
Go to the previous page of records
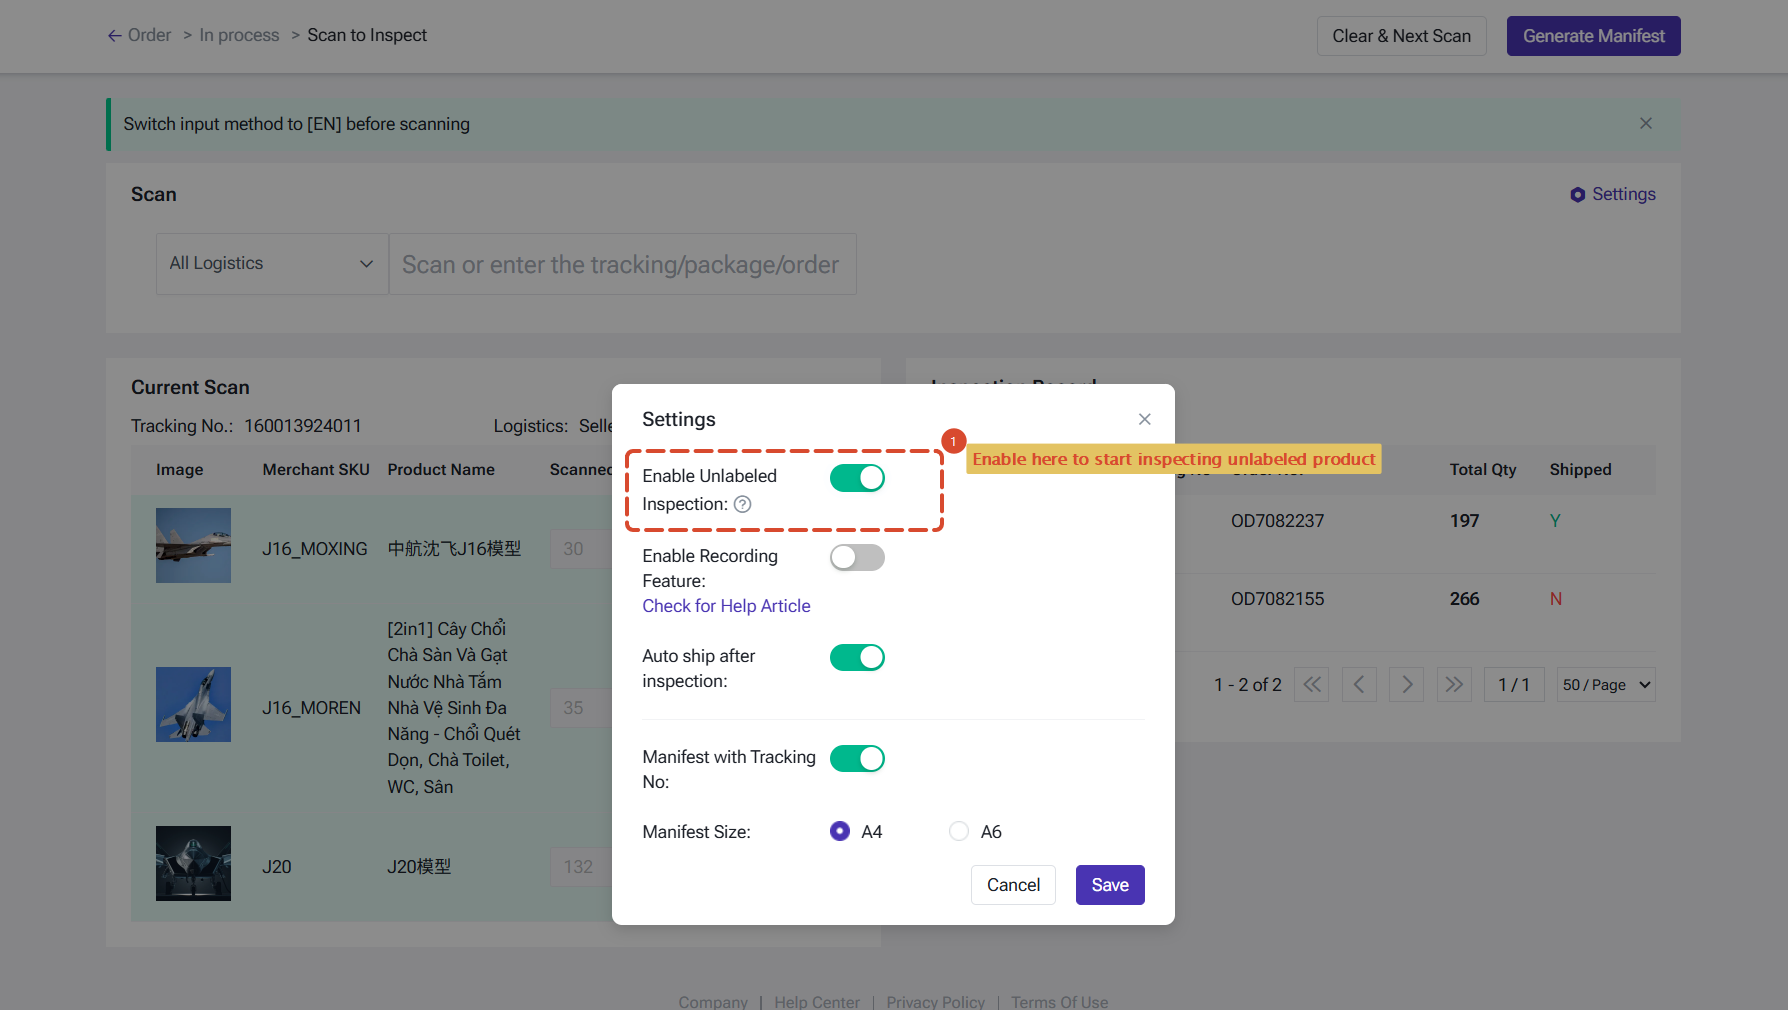(x=1359, y=685)
